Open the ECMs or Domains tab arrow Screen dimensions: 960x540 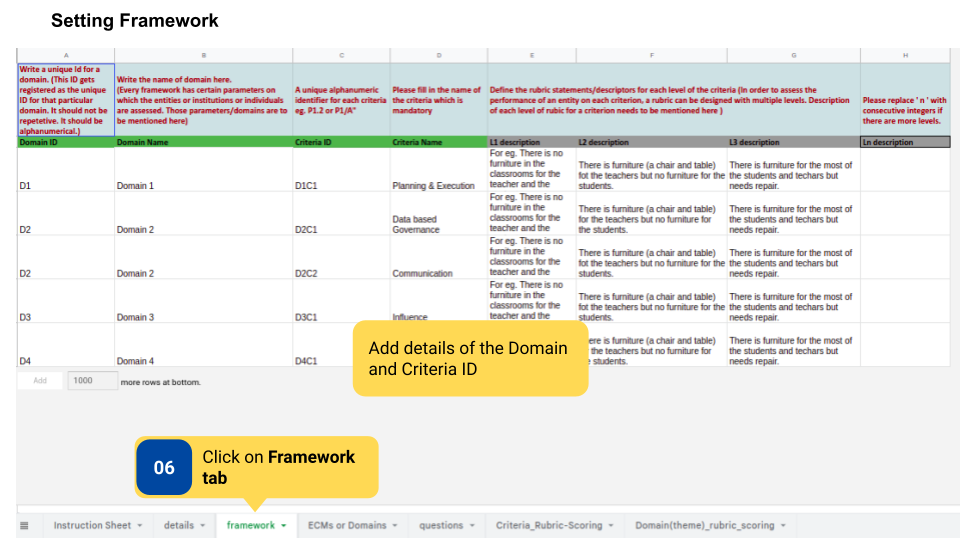[x=395, y=525]
